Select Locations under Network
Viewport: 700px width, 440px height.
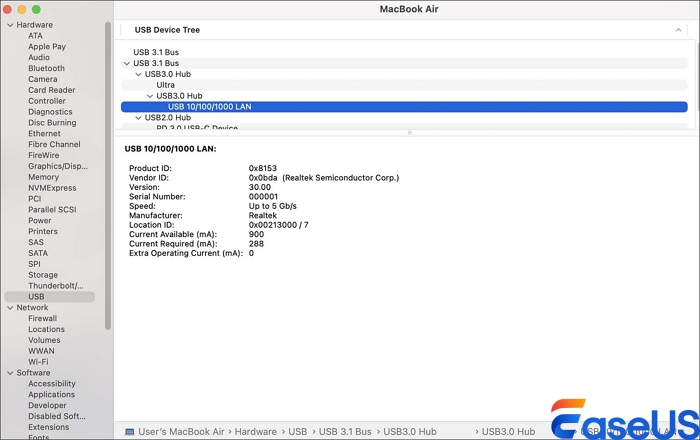click(x=46, y=329)
